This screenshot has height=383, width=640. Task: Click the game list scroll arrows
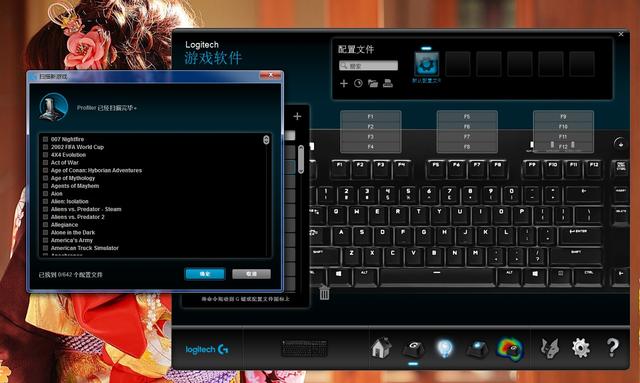pyautogui.click(x=266, y=140)
